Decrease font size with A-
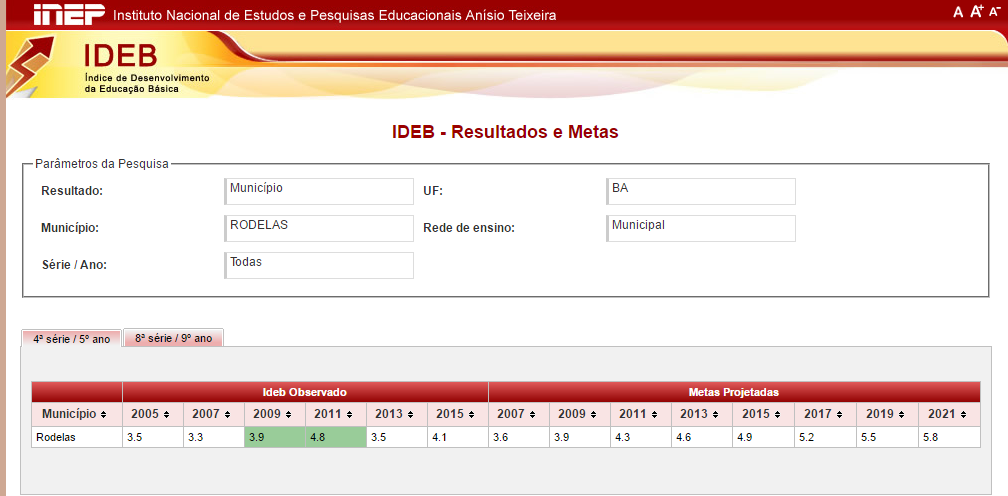This screenshot has width=1008, height=496. pyautogui.click(x=995, y=11)
